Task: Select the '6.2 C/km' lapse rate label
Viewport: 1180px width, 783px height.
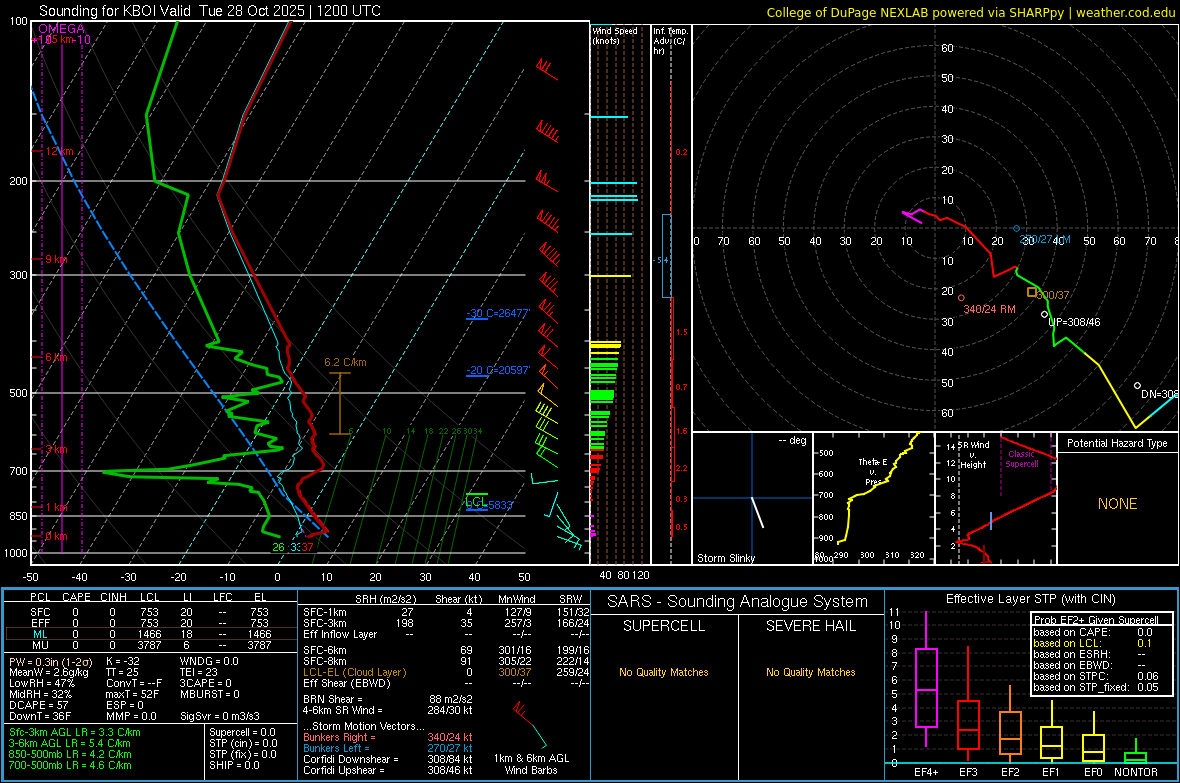Action: coord(345,362)
